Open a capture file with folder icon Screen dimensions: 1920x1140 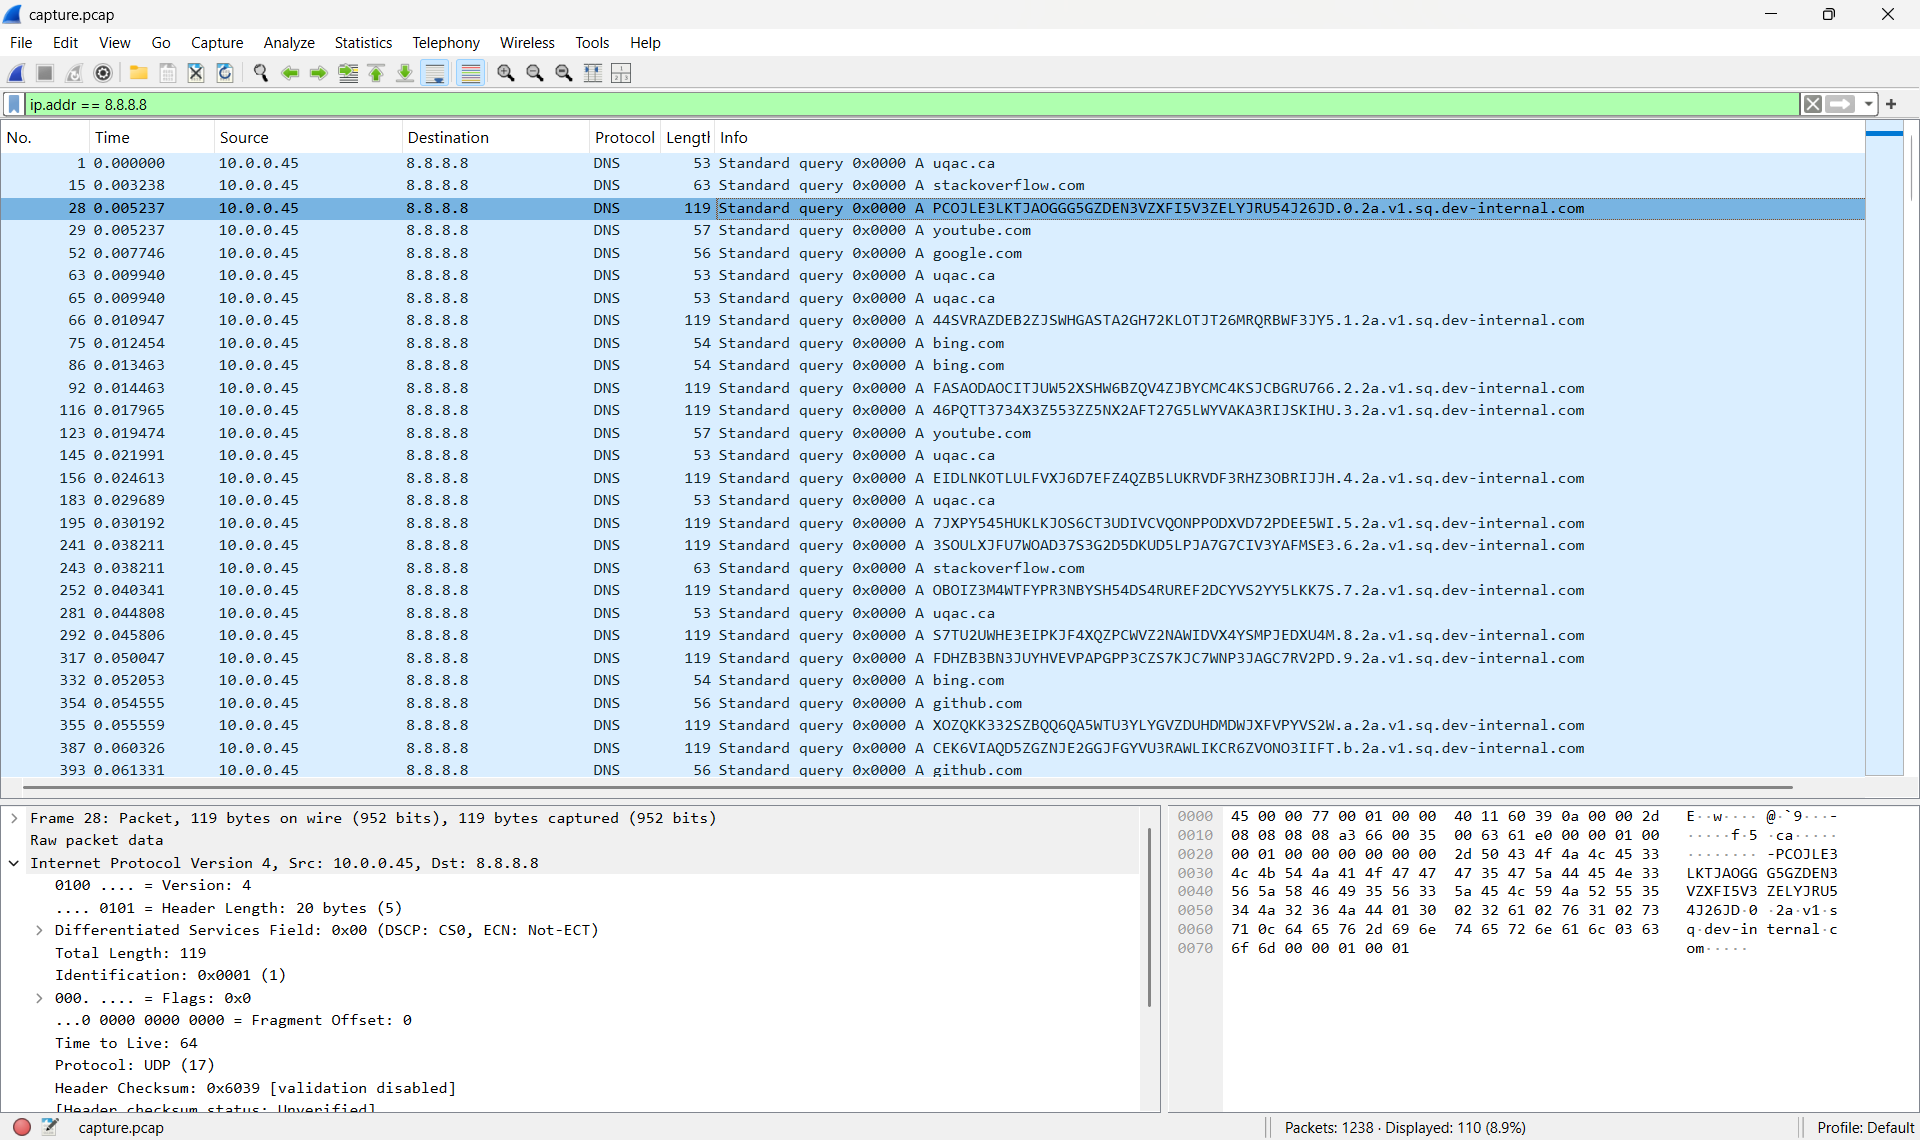point(139,73)
